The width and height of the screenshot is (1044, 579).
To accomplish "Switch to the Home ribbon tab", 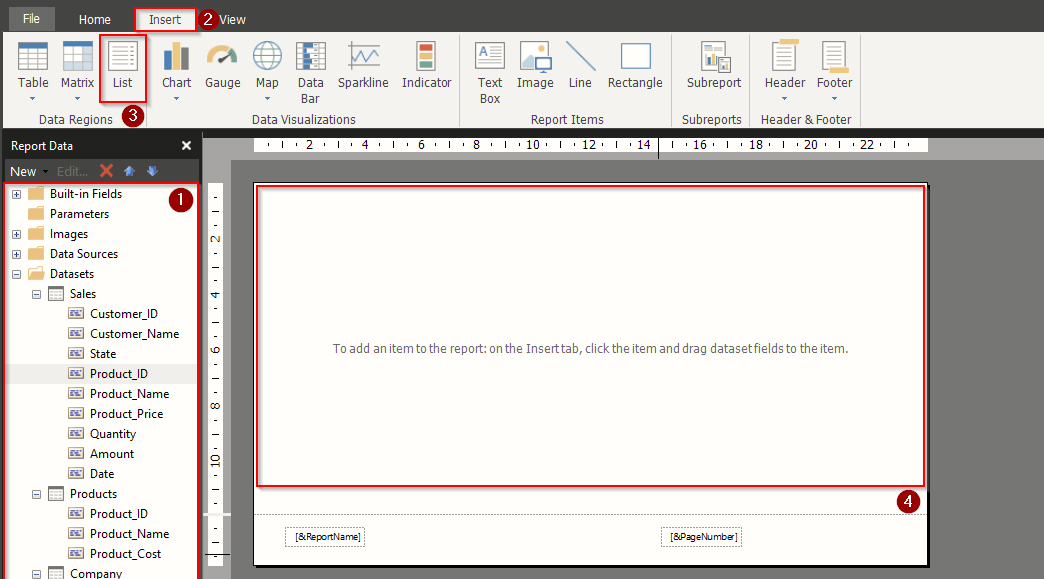I will point(94,18).
